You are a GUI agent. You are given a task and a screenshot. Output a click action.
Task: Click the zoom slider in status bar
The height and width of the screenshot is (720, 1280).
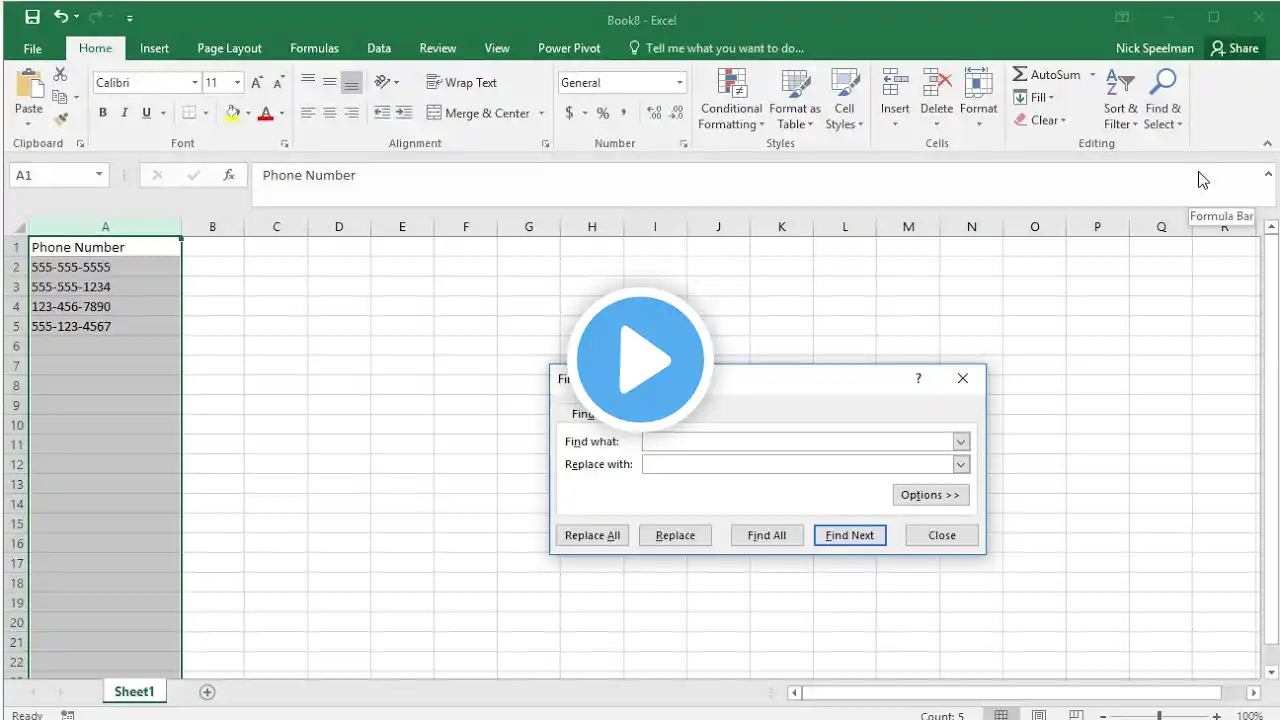pos(1159,716)
